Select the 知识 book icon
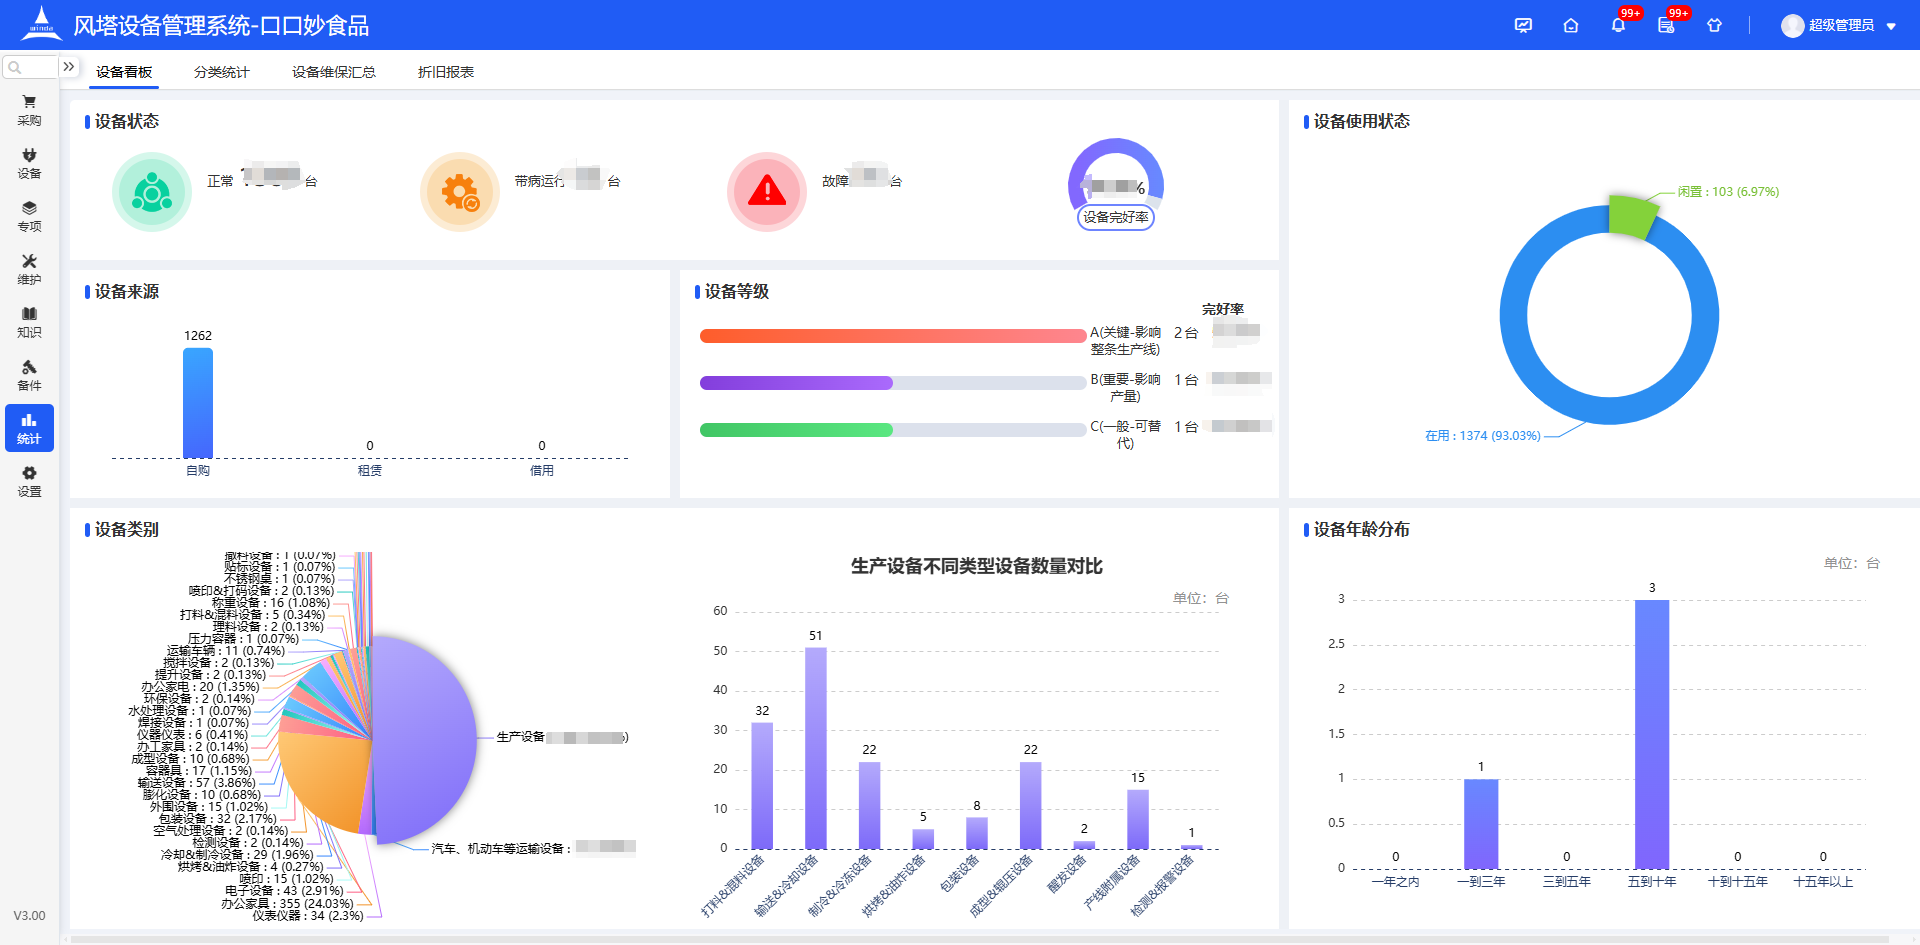This screenshot has height=945, width=1920. tap(29, 322)
